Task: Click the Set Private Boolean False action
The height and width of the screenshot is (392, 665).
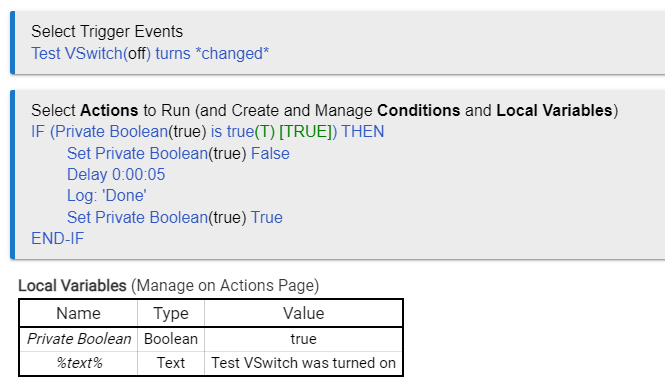Action: click(178, 154)
